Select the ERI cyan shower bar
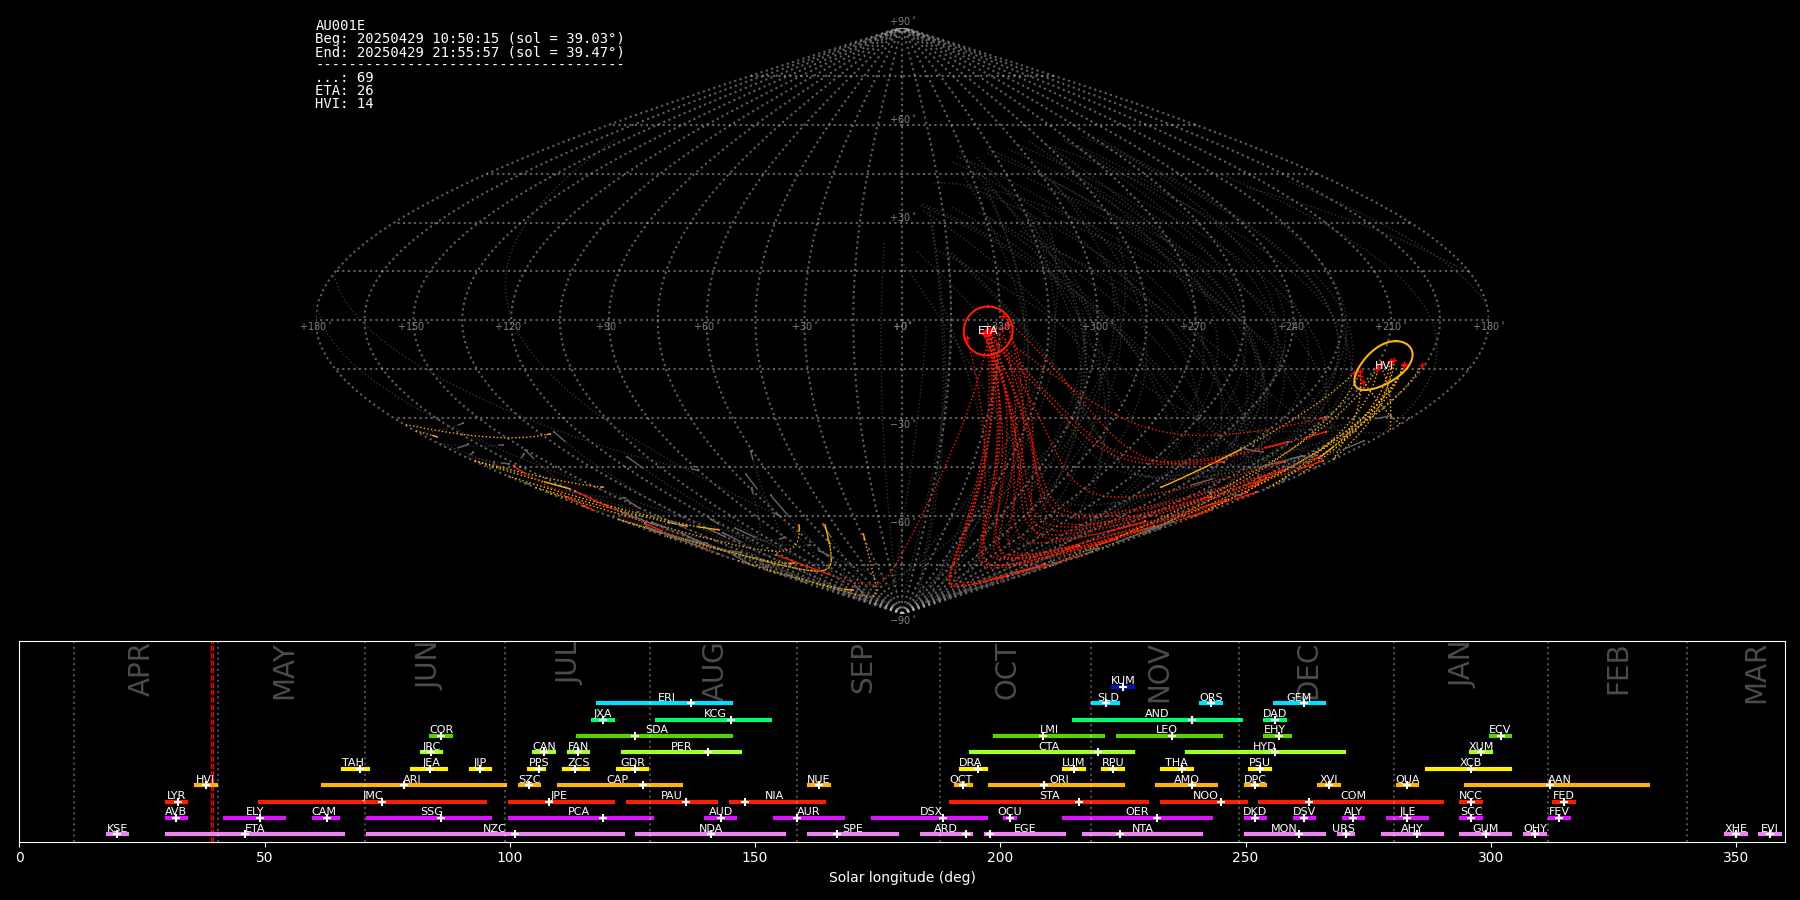The height and width of the screenshot is (900, 1800). click(664, 703)
